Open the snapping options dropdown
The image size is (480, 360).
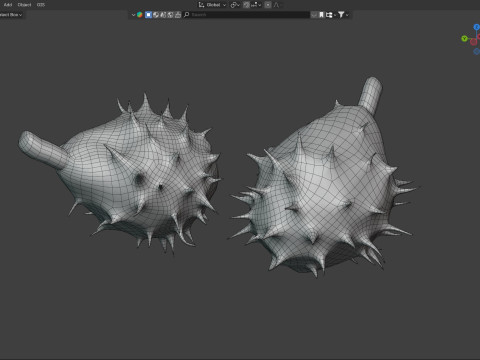[x=256, y=5]
